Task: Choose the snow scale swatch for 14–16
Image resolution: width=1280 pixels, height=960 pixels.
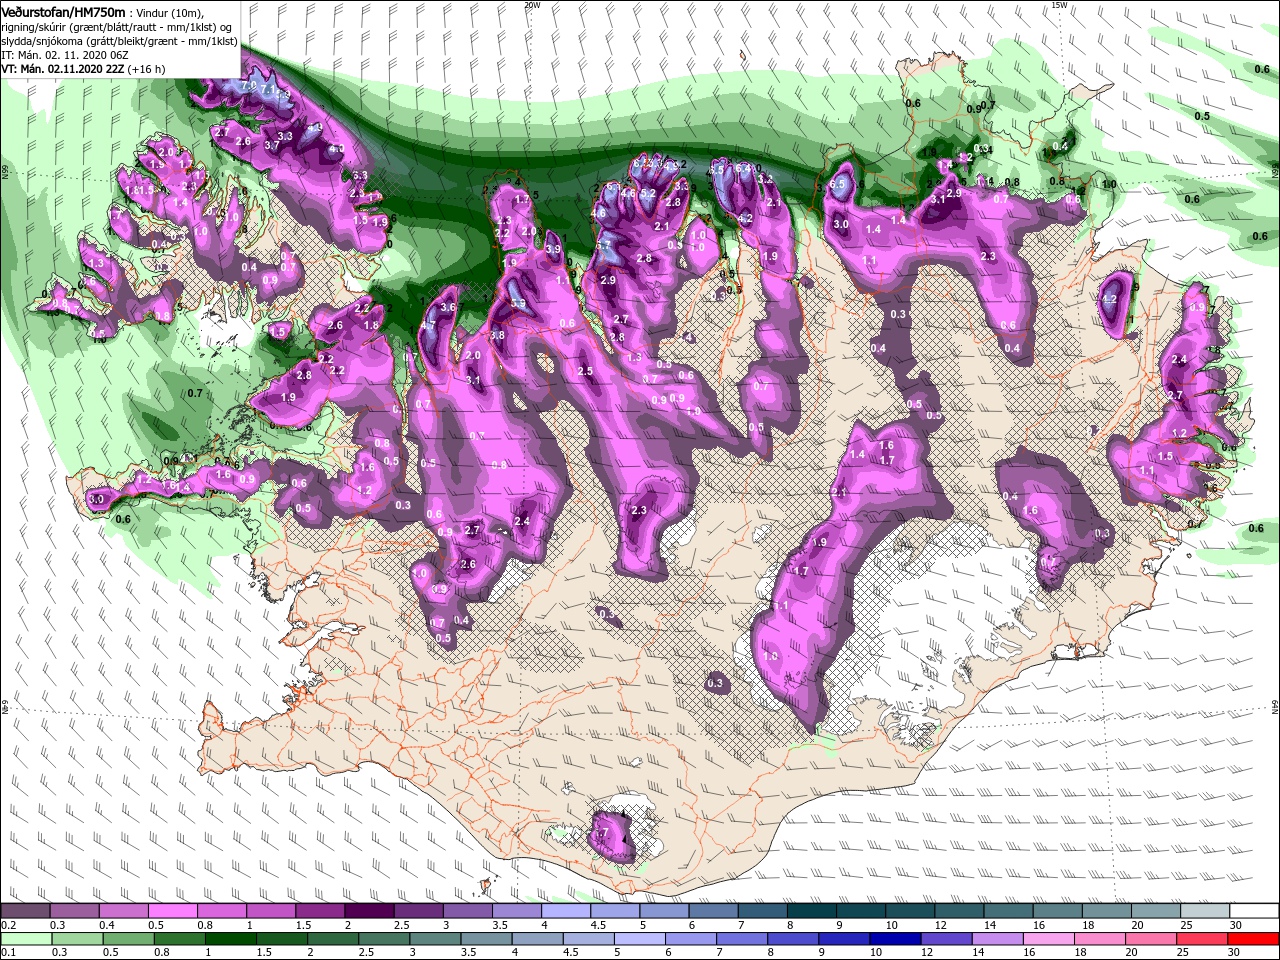Action: pos(1009,911)
